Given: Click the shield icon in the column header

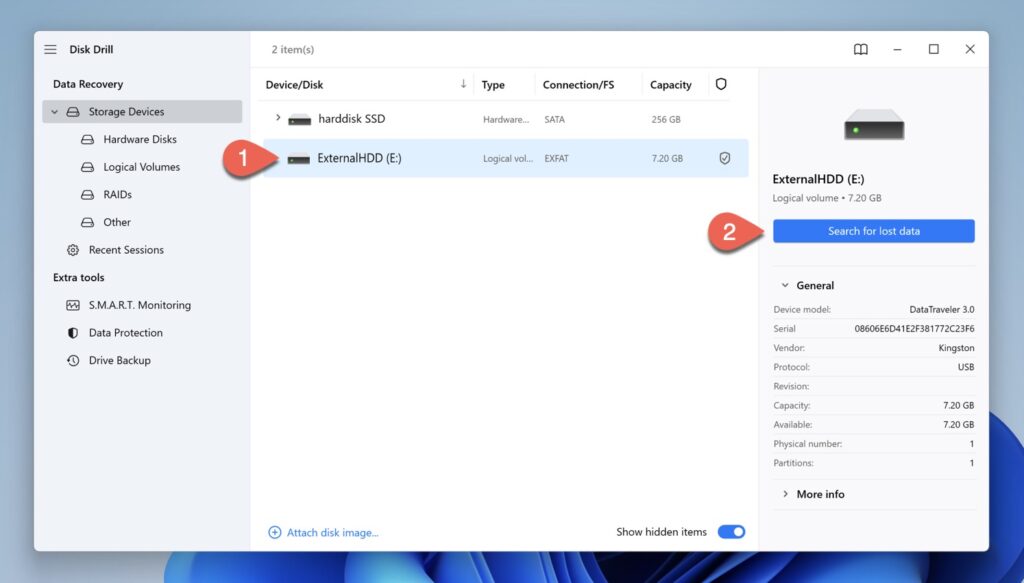Looking at the screenshot, I should pyautogui.click(x=721, y=84).
